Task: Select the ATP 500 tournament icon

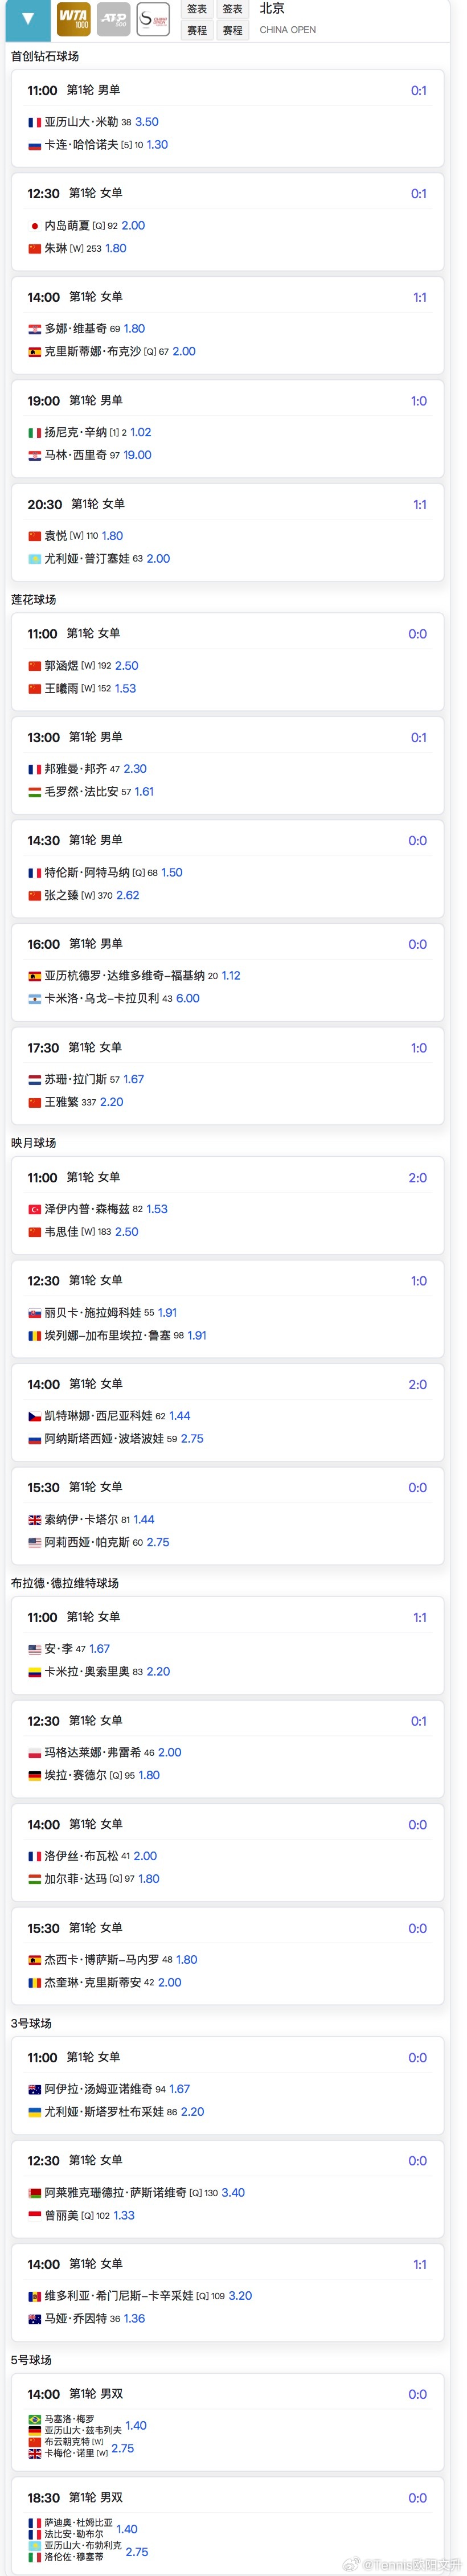Action: click(x=114, y=19)
